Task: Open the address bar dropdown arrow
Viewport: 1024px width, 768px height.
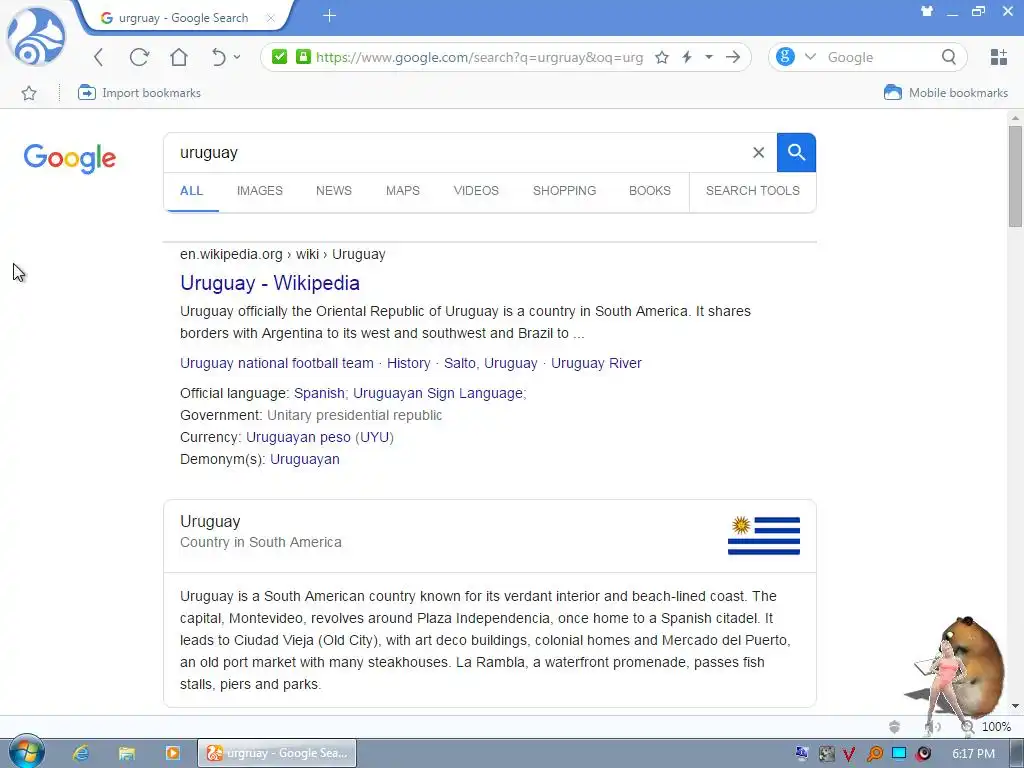Action: point(709,57)
